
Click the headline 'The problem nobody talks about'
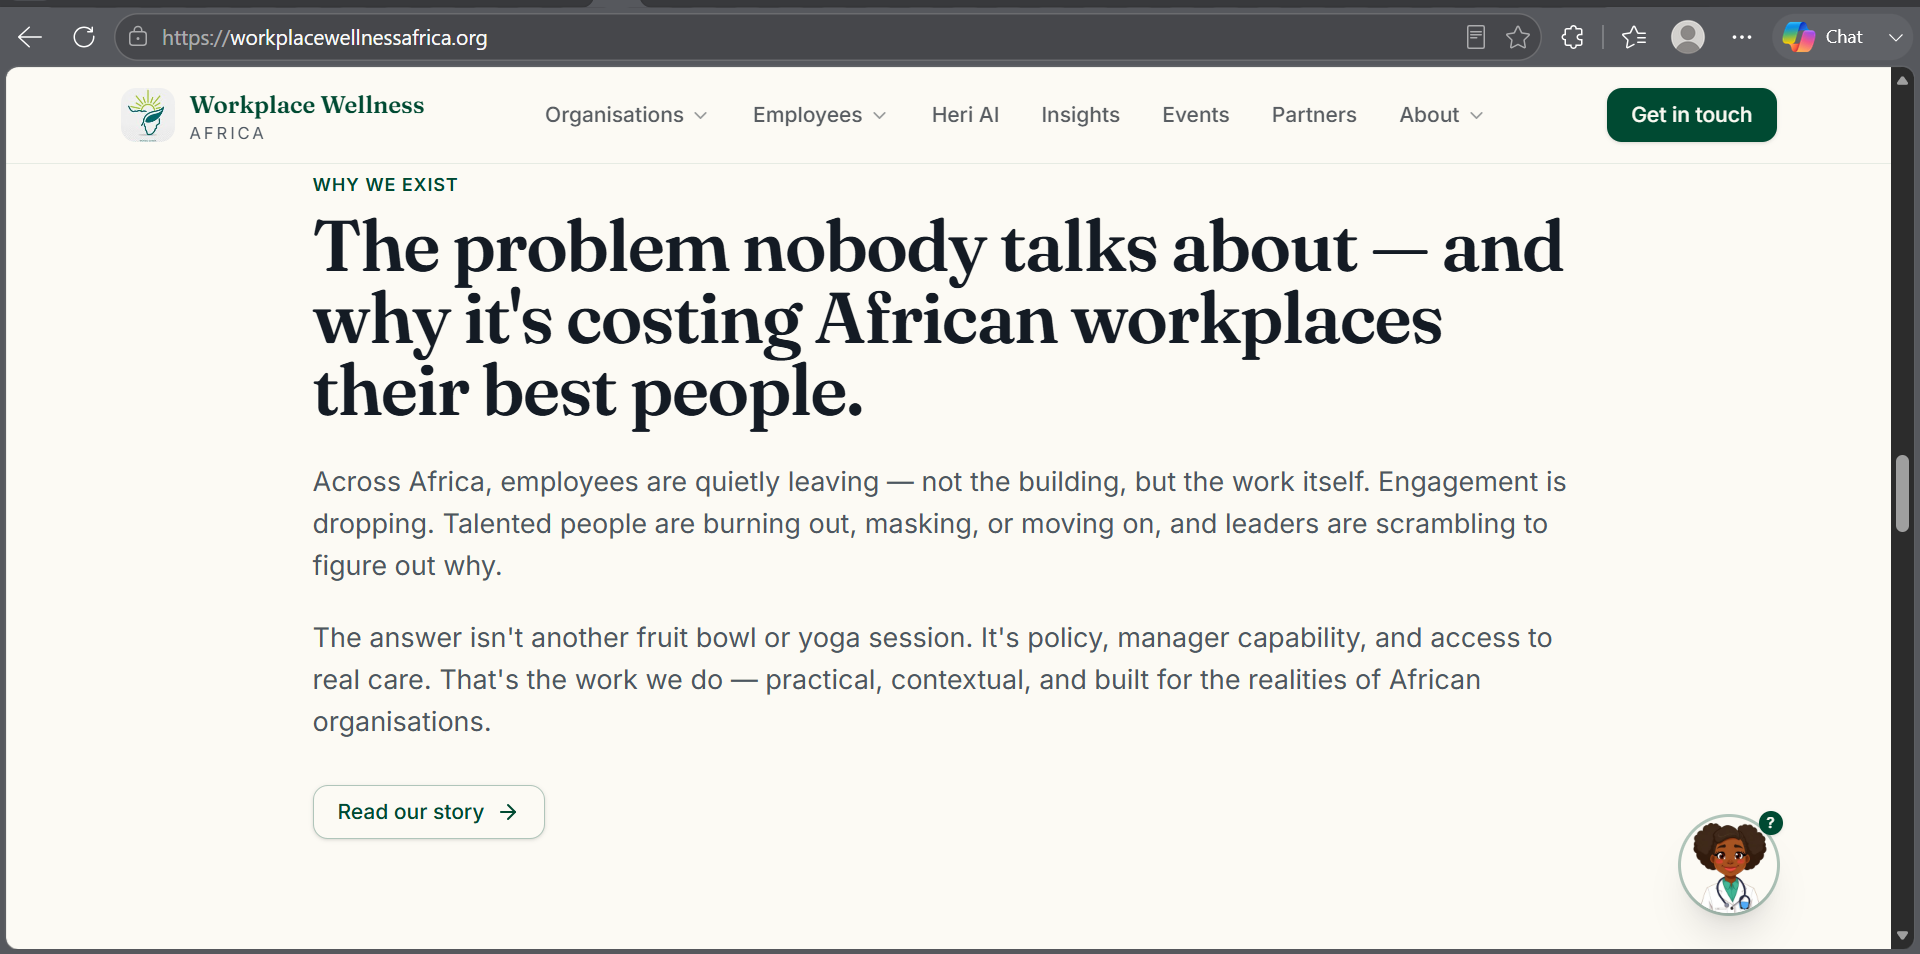tap(835, 247)
